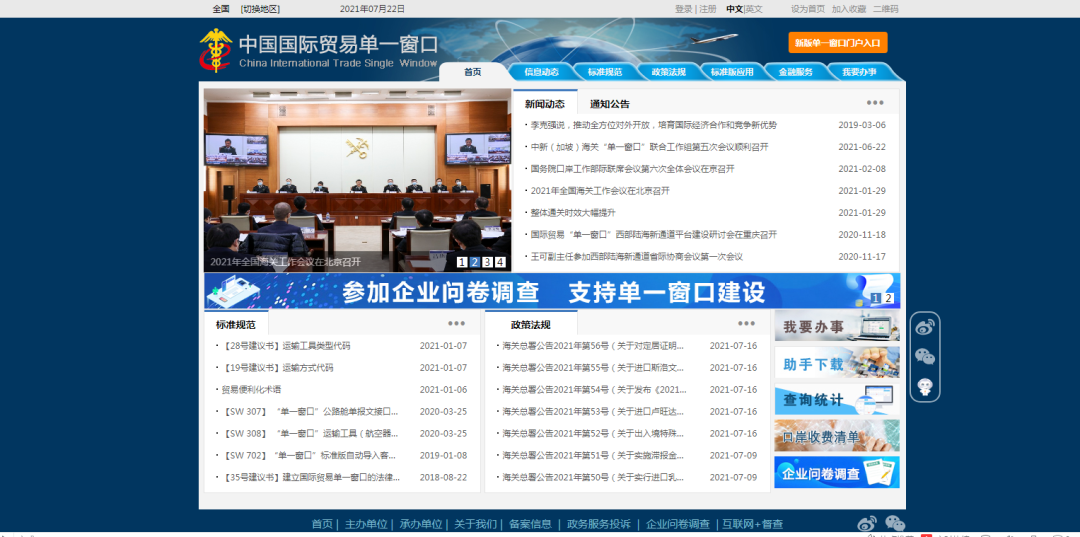Open the robot assistant icon in sidebar
The image size is (1080, 537).
(x=924, y=387)
